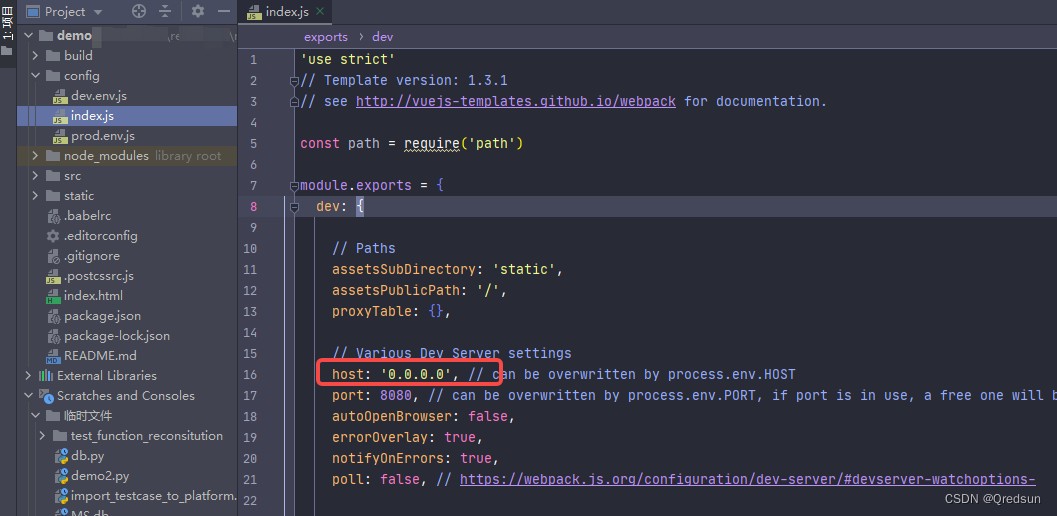Click the 'use strict' line
The height and width of the screenshot is (516, 1057).
tap(348, 59)
